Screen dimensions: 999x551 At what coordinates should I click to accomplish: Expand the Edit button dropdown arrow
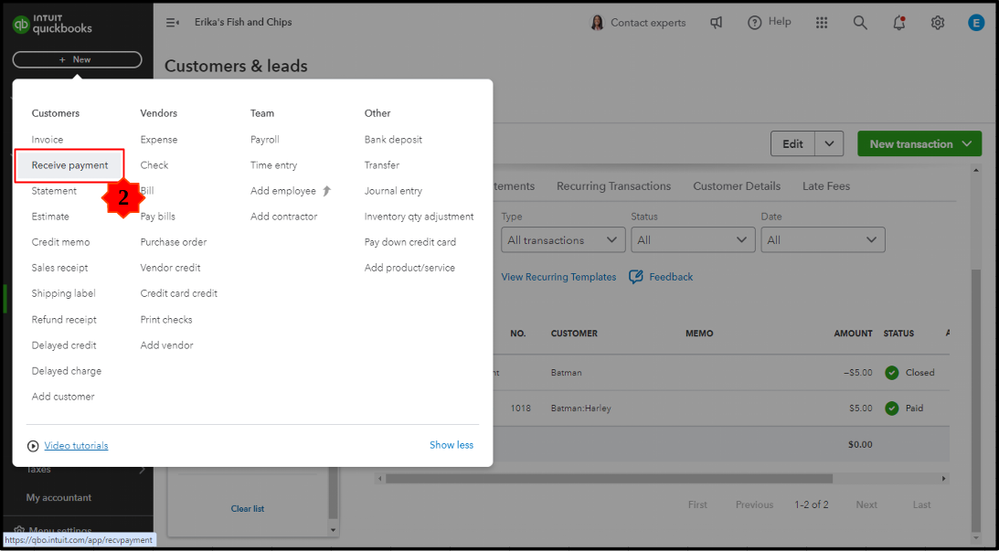point(829,144)
